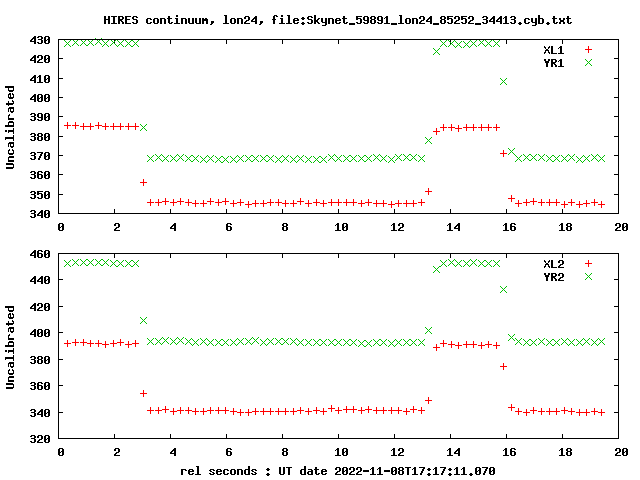Select the lone YR1 point near value 384
The image size is (640, 480).
[143, 127]
